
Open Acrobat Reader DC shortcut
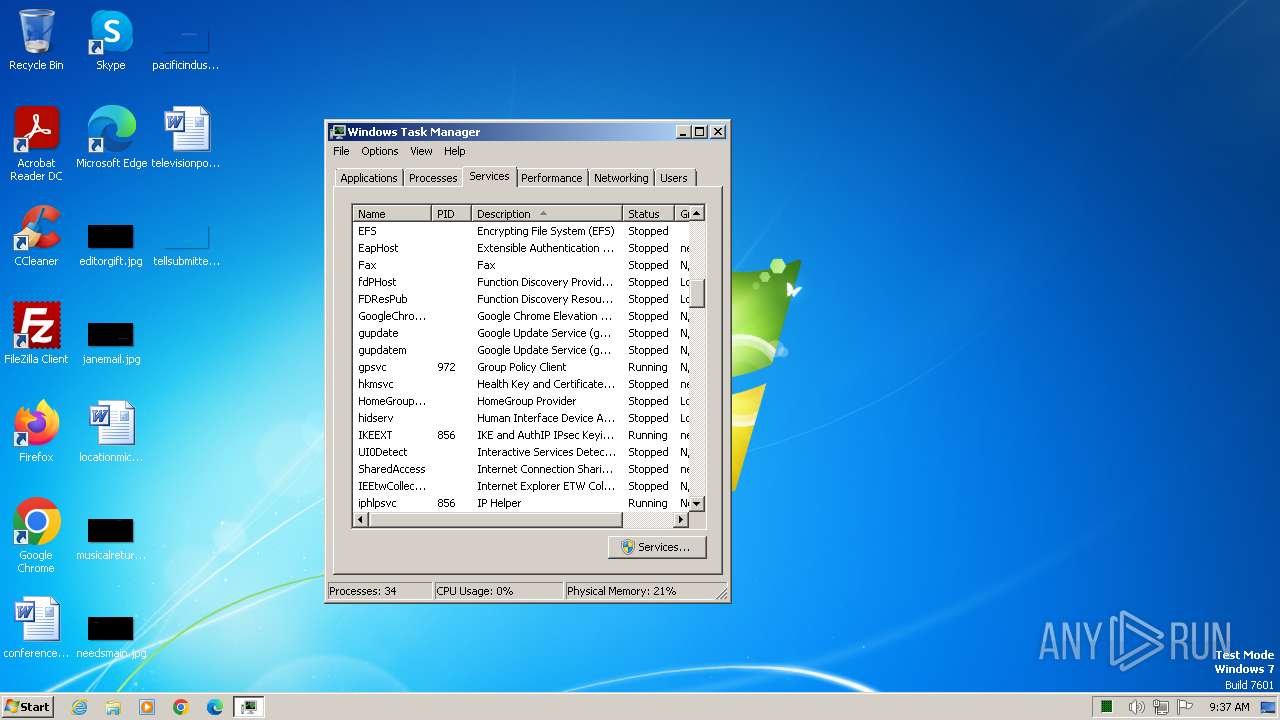click(36, 144)
